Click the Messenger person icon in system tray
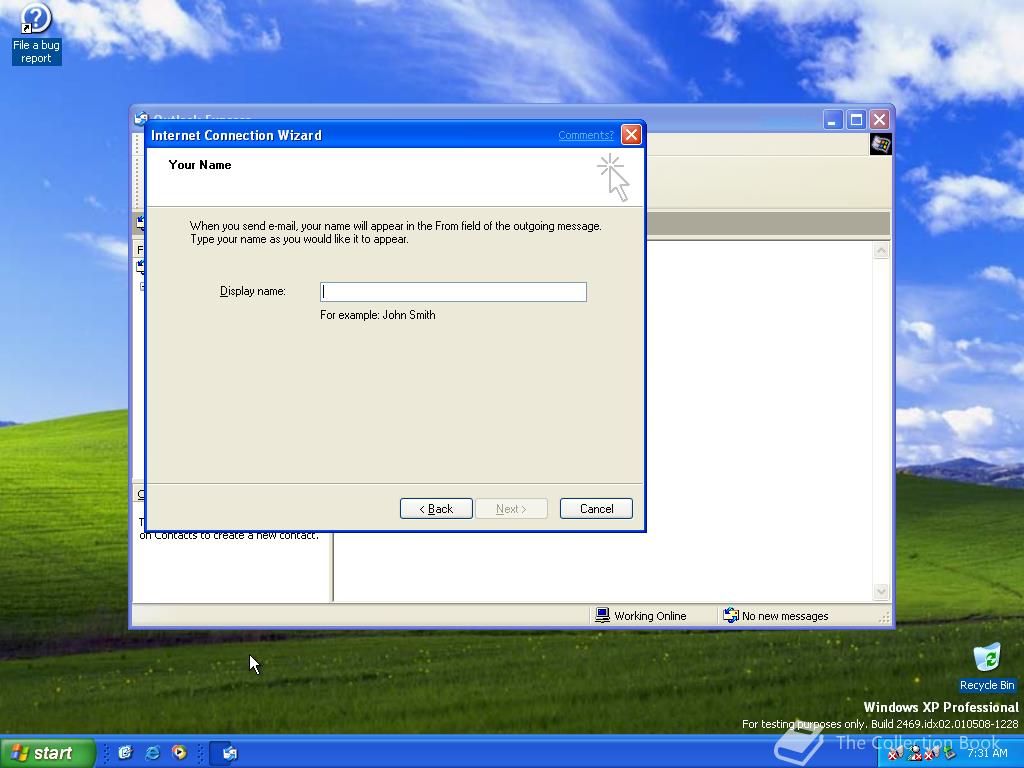Screen dimensions: 1024x768 (914, 754)
